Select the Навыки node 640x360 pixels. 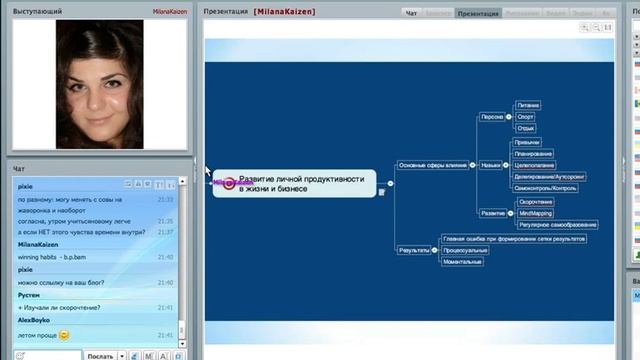click(x=490, y=165)
